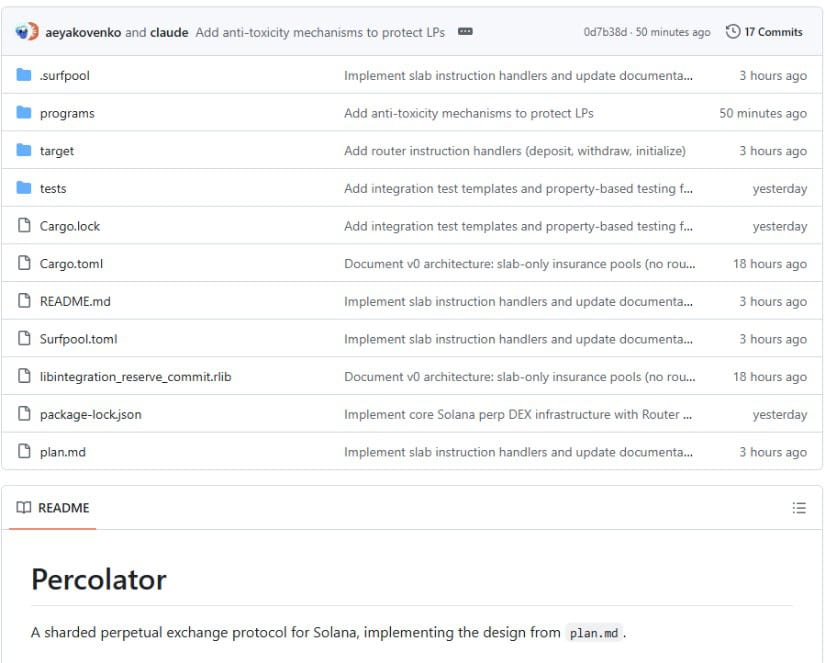825x663 pixels.
Task: Open package-lock.json commit message link
Action: point(518,414)
